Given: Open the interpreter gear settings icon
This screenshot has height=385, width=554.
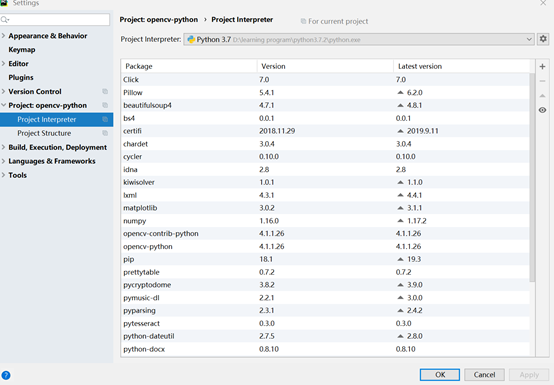Looking at the screenshot, I should coord(543,39).
